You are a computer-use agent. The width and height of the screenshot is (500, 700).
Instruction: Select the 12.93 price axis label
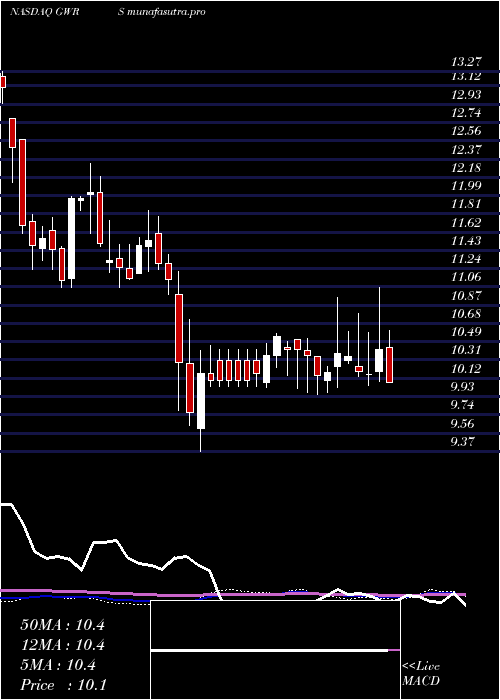point(466,95)
